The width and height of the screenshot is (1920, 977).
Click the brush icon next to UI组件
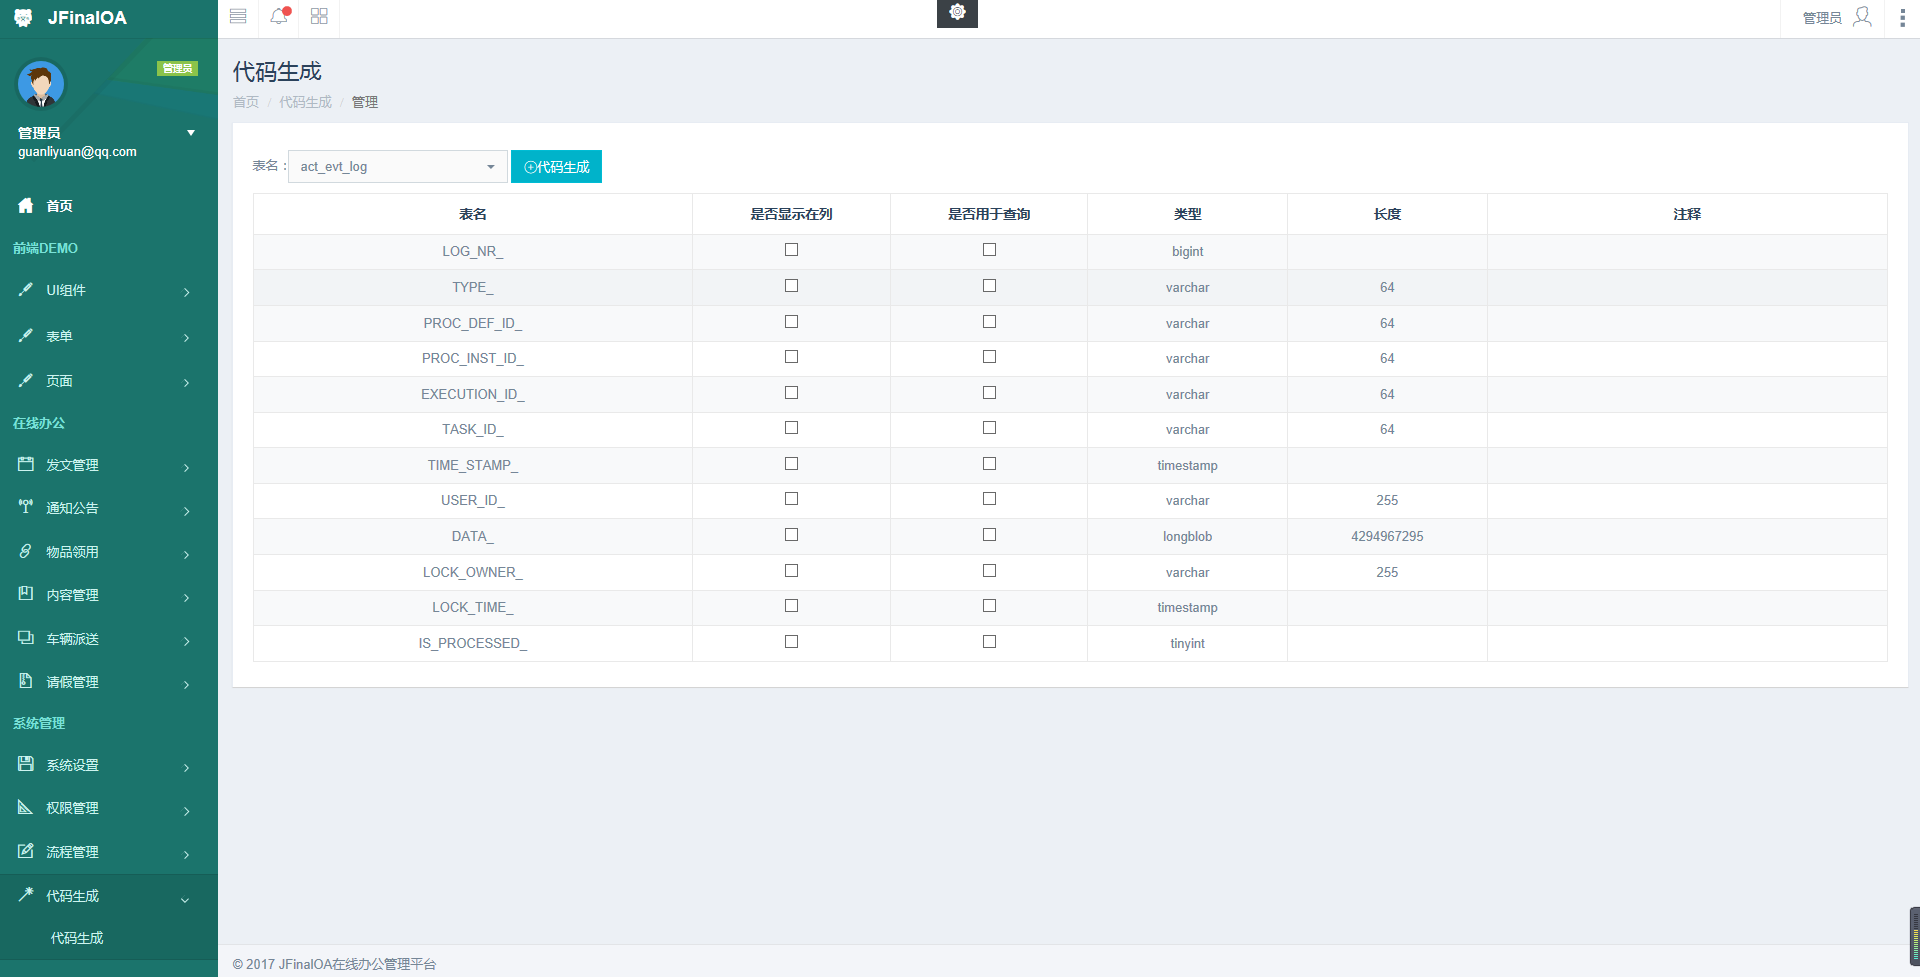point(26,289)
